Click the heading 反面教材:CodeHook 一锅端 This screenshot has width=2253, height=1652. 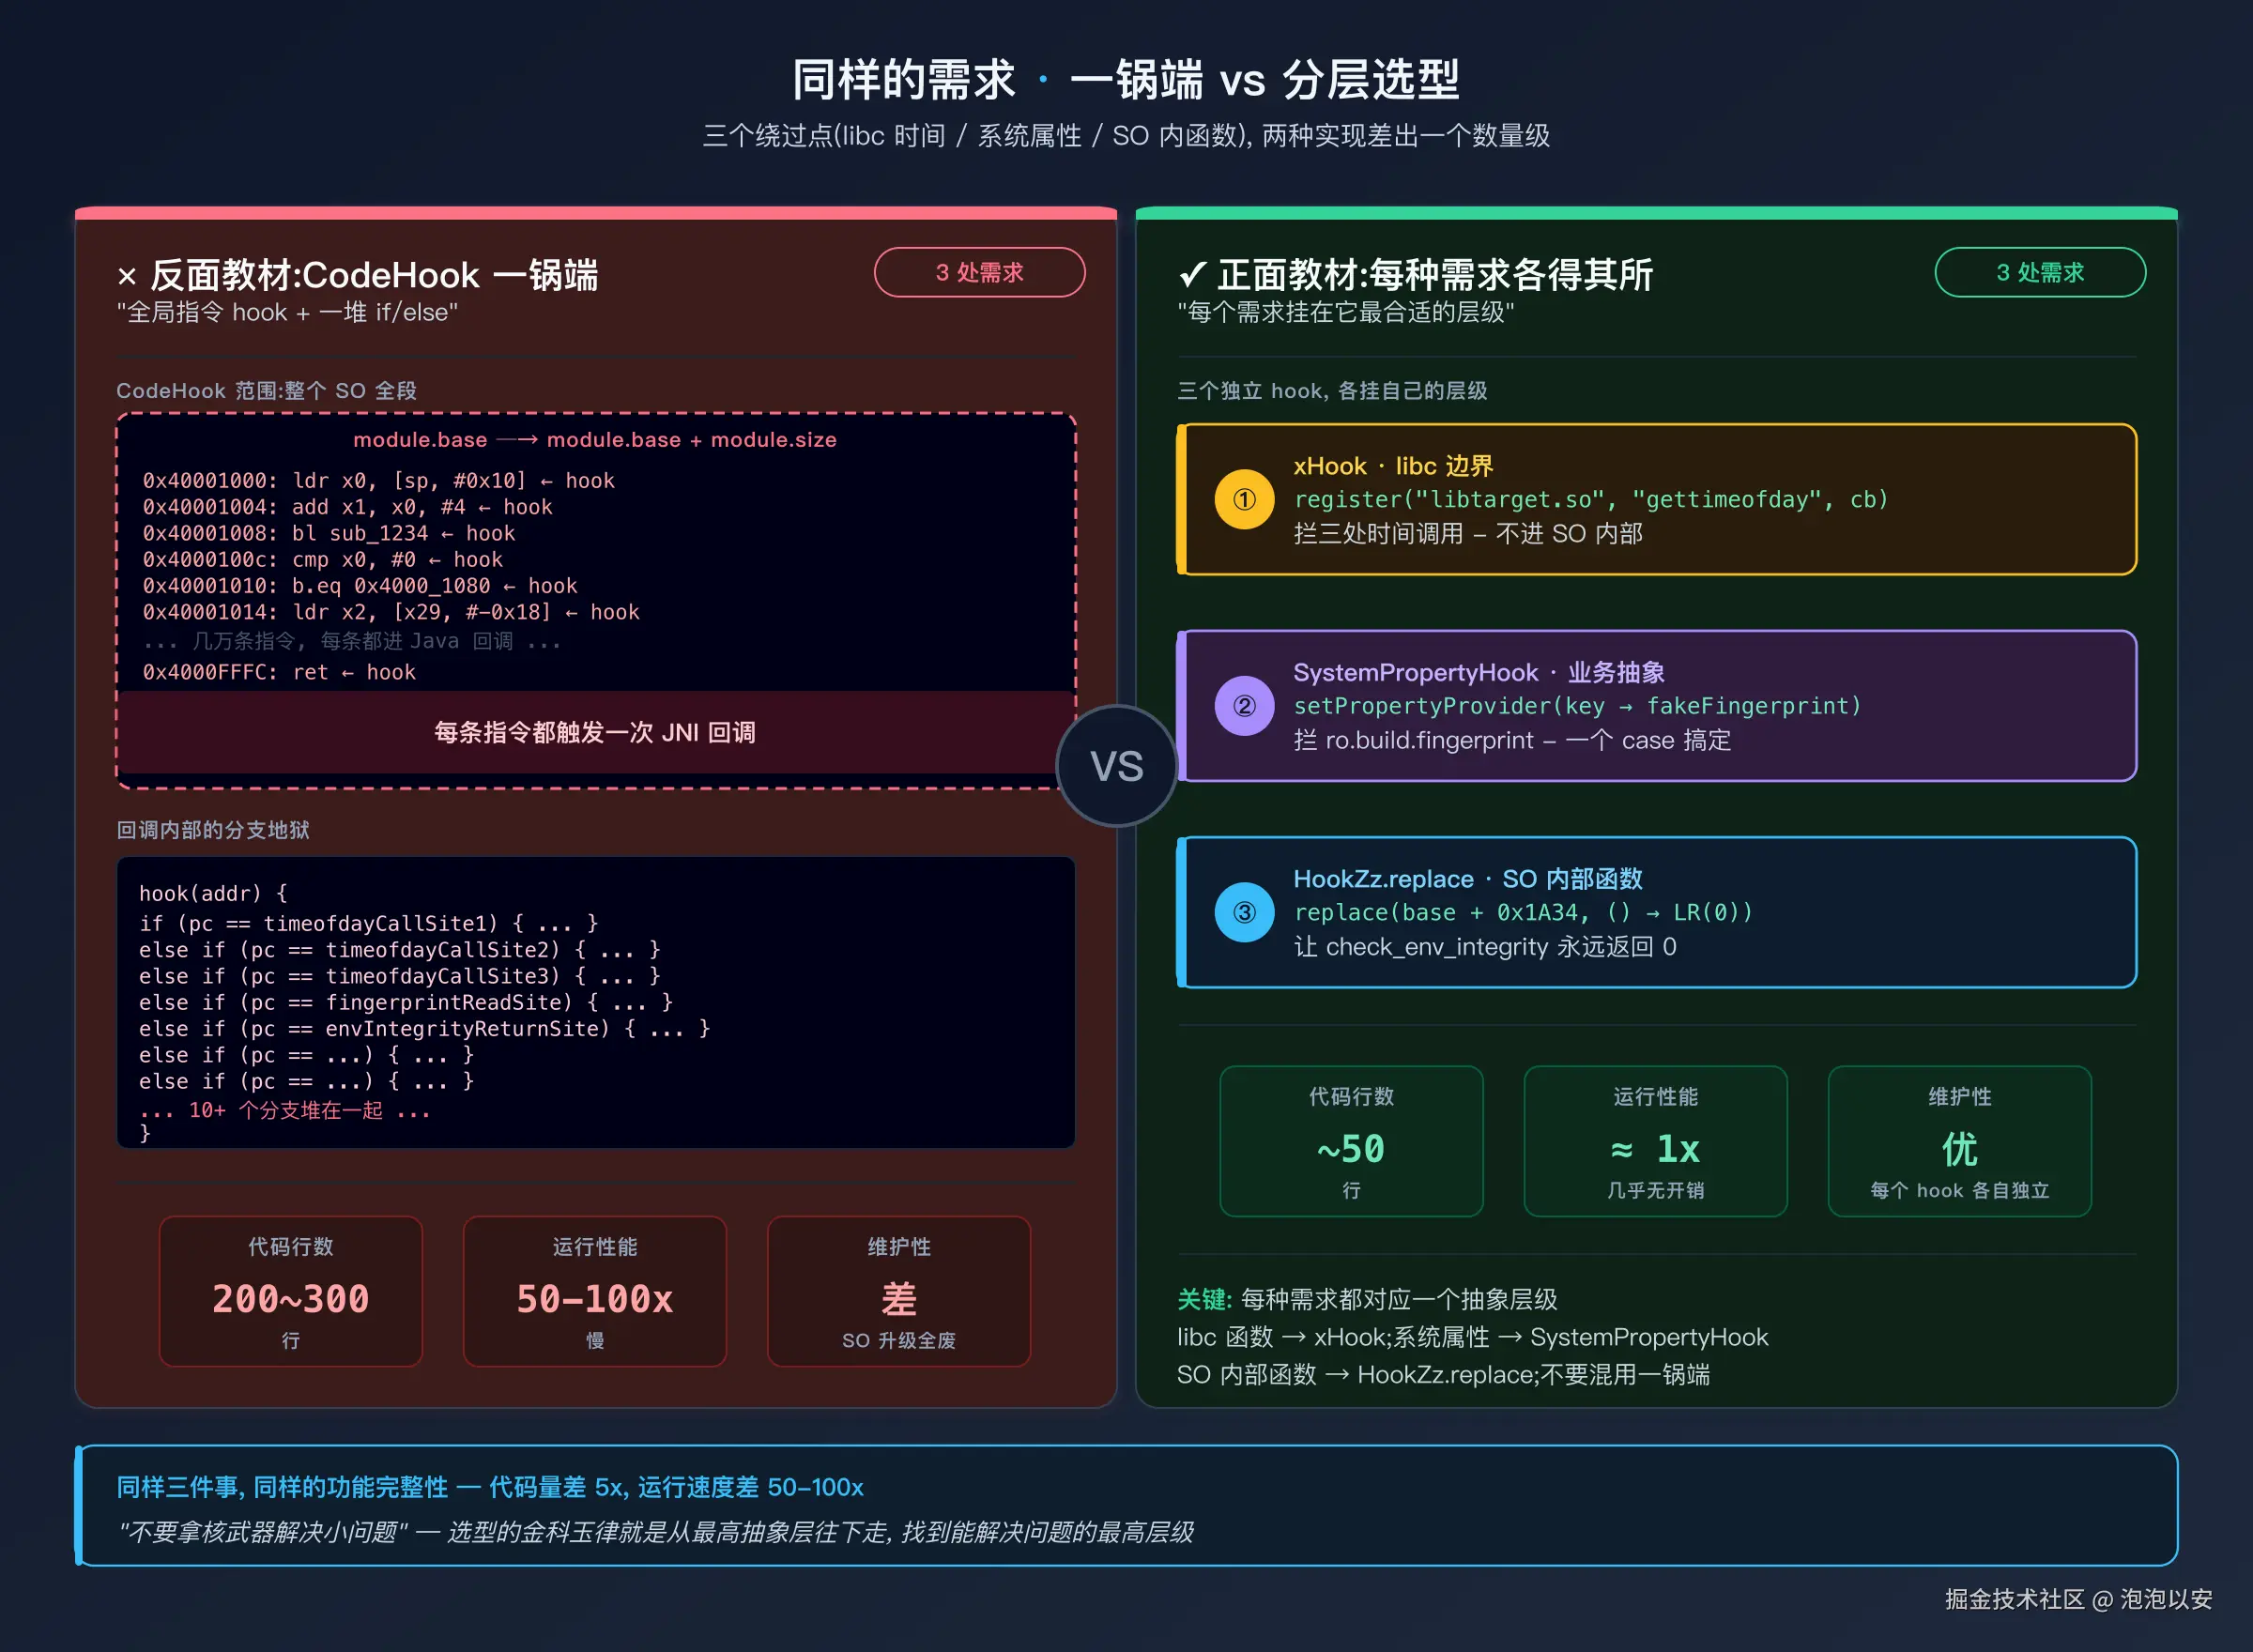click(x=374, y=275)
